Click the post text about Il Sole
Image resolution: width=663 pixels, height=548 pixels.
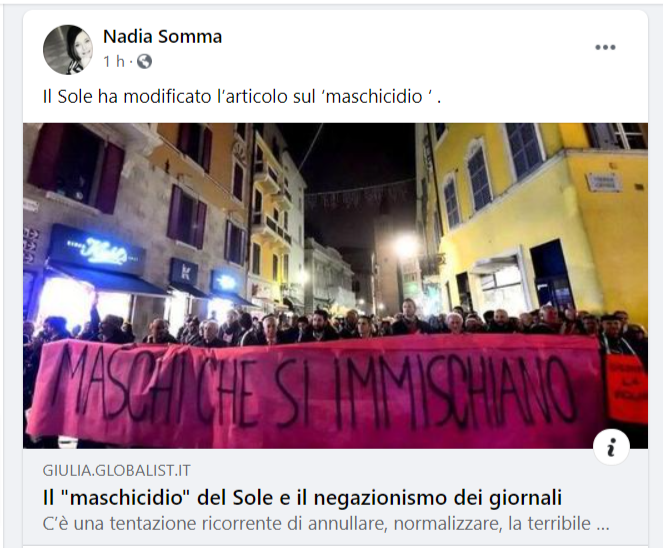[x=242, y=97]
